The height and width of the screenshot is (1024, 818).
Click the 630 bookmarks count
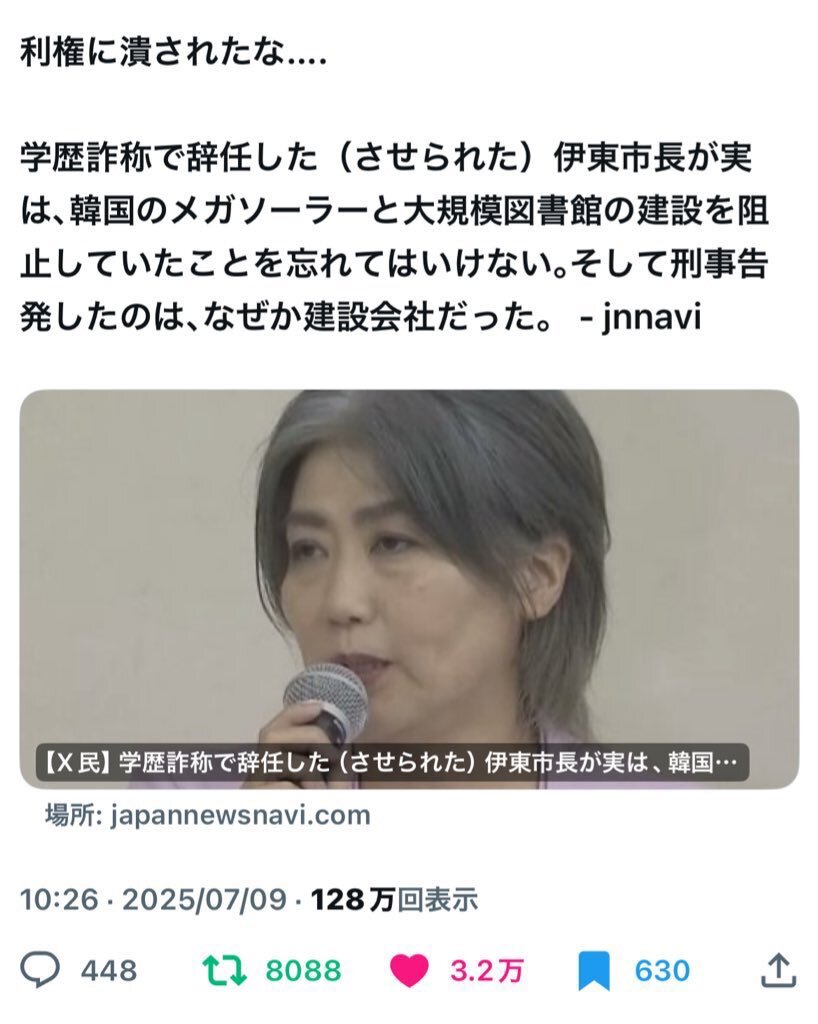pyautogui.click(x=662, y=970)
